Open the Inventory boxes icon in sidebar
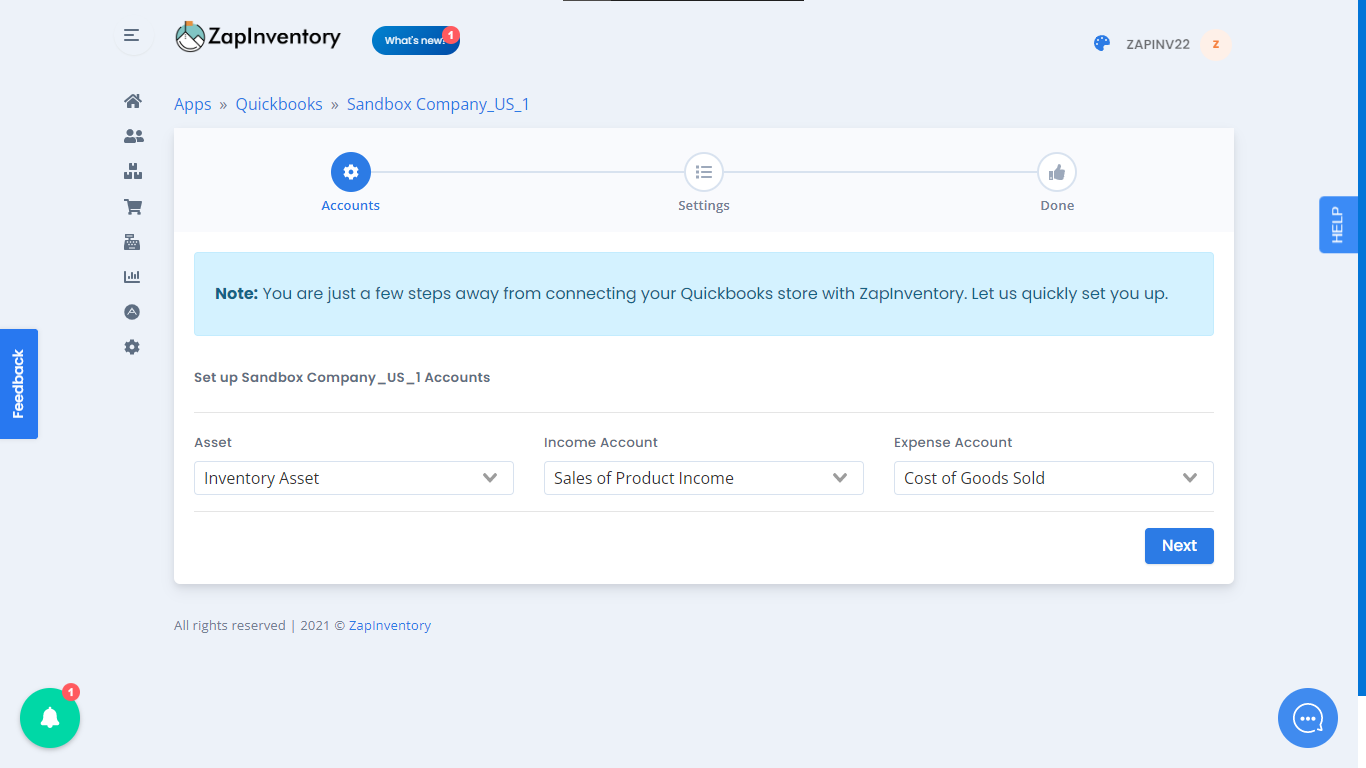 (132, 172)
